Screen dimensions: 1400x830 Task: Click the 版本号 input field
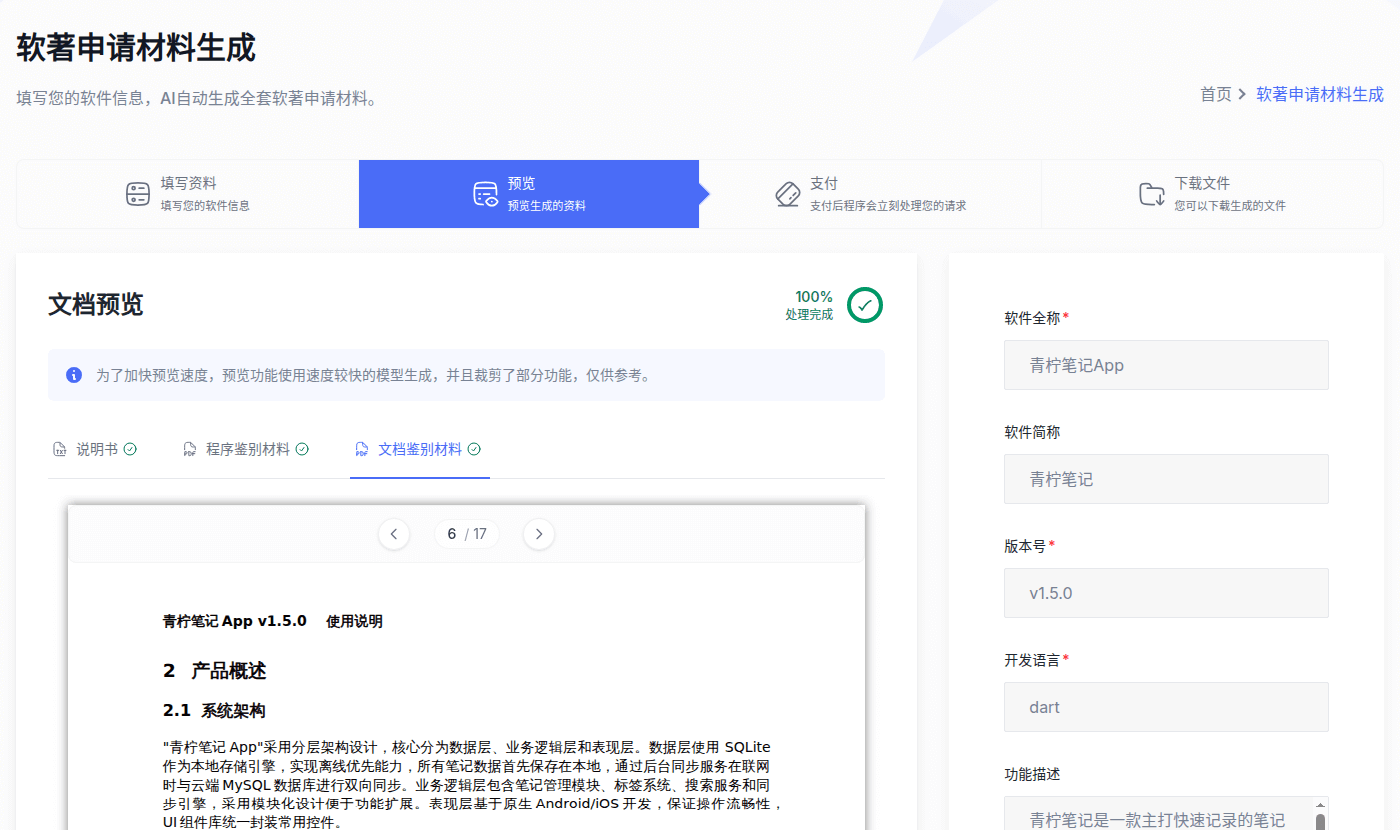[1166, 593]
